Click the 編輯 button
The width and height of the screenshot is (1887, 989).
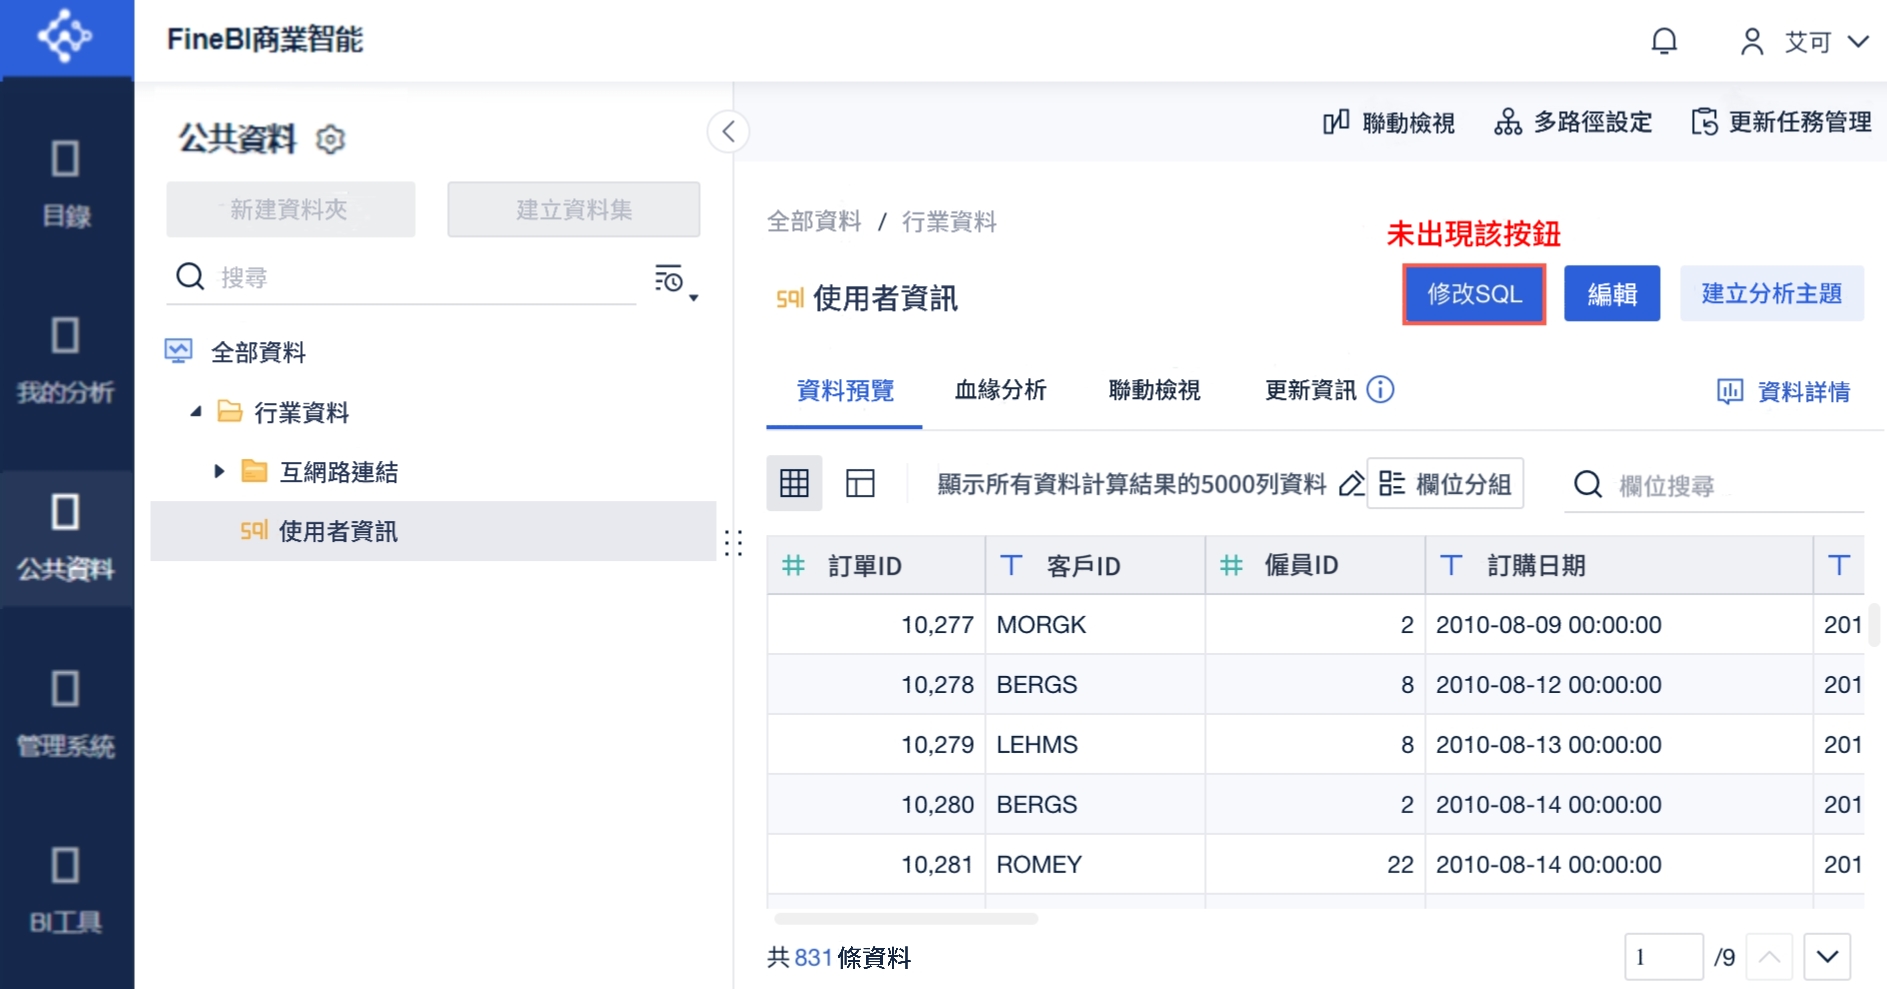pos(1611,293)
